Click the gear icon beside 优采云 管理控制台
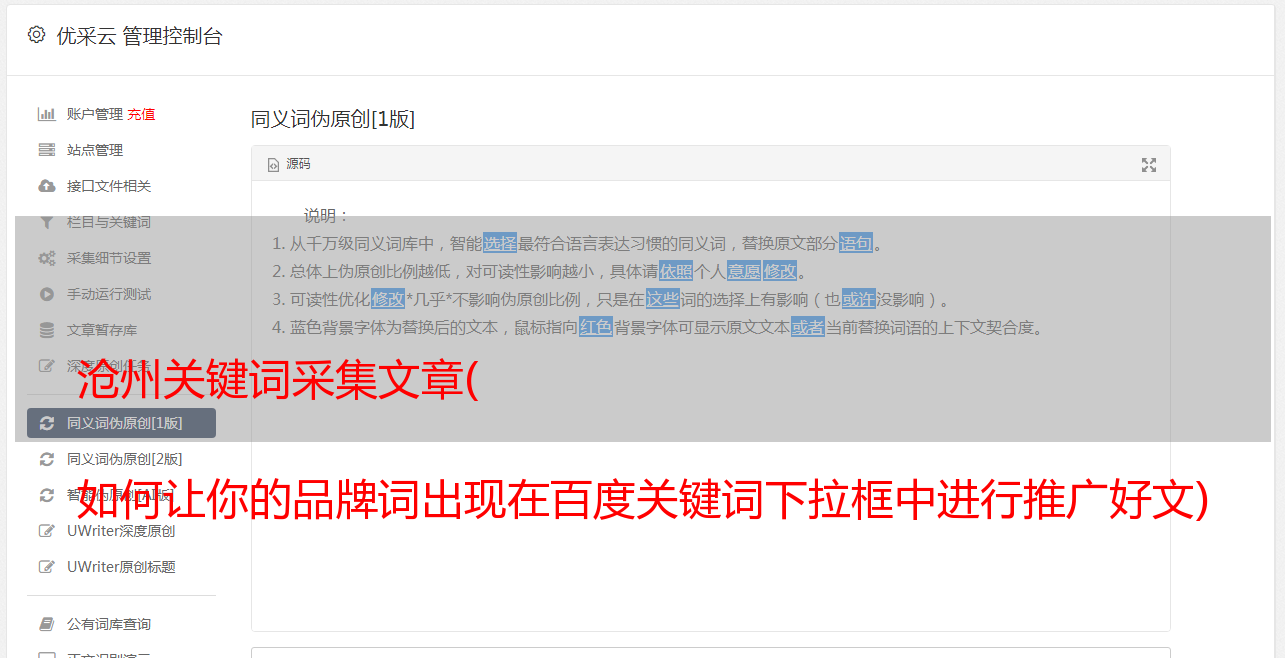The width and height of the screenshot is (1285, 658). point(36,35)
